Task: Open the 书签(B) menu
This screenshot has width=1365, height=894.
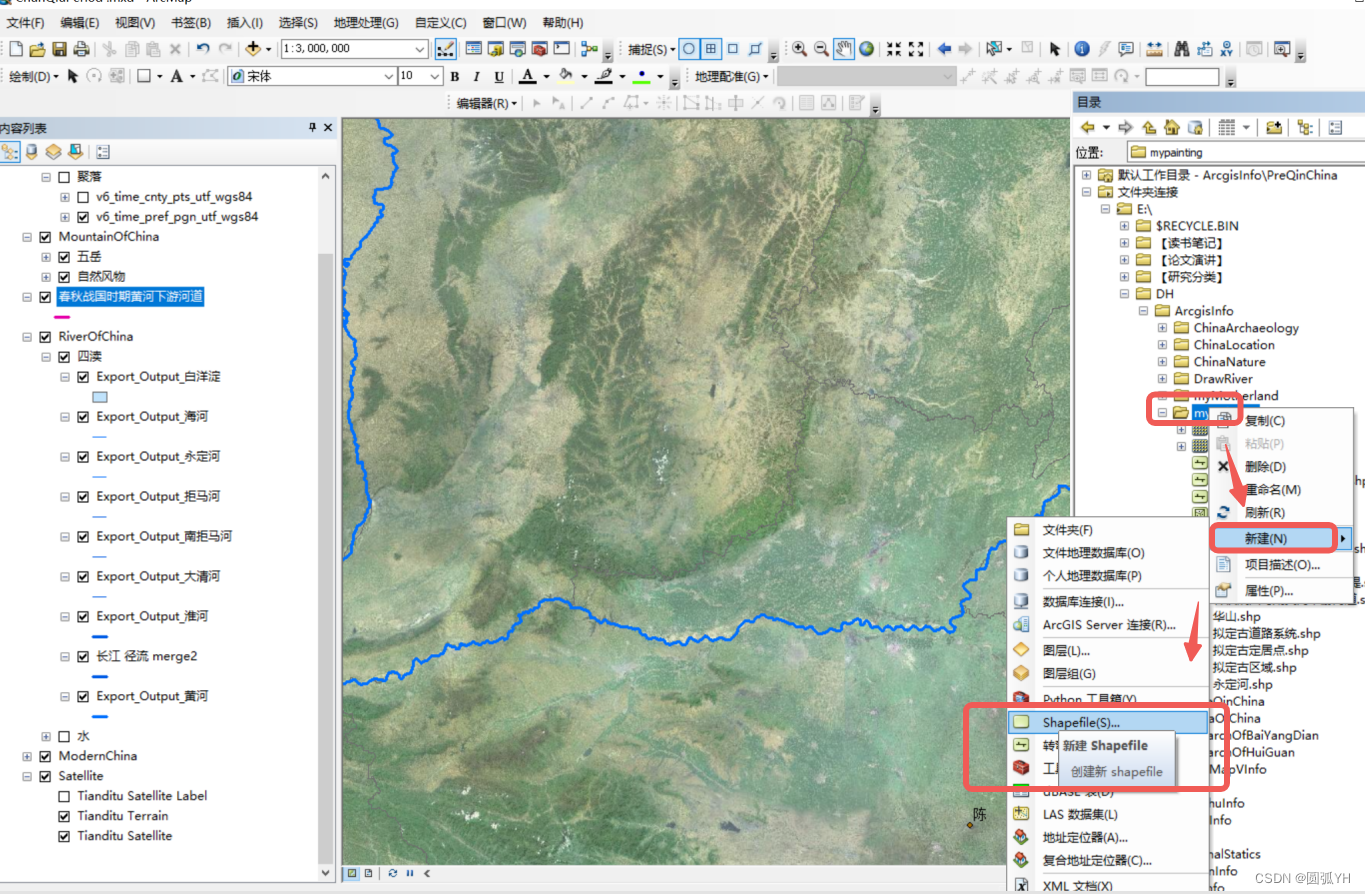Action: (x=190, y=22)
